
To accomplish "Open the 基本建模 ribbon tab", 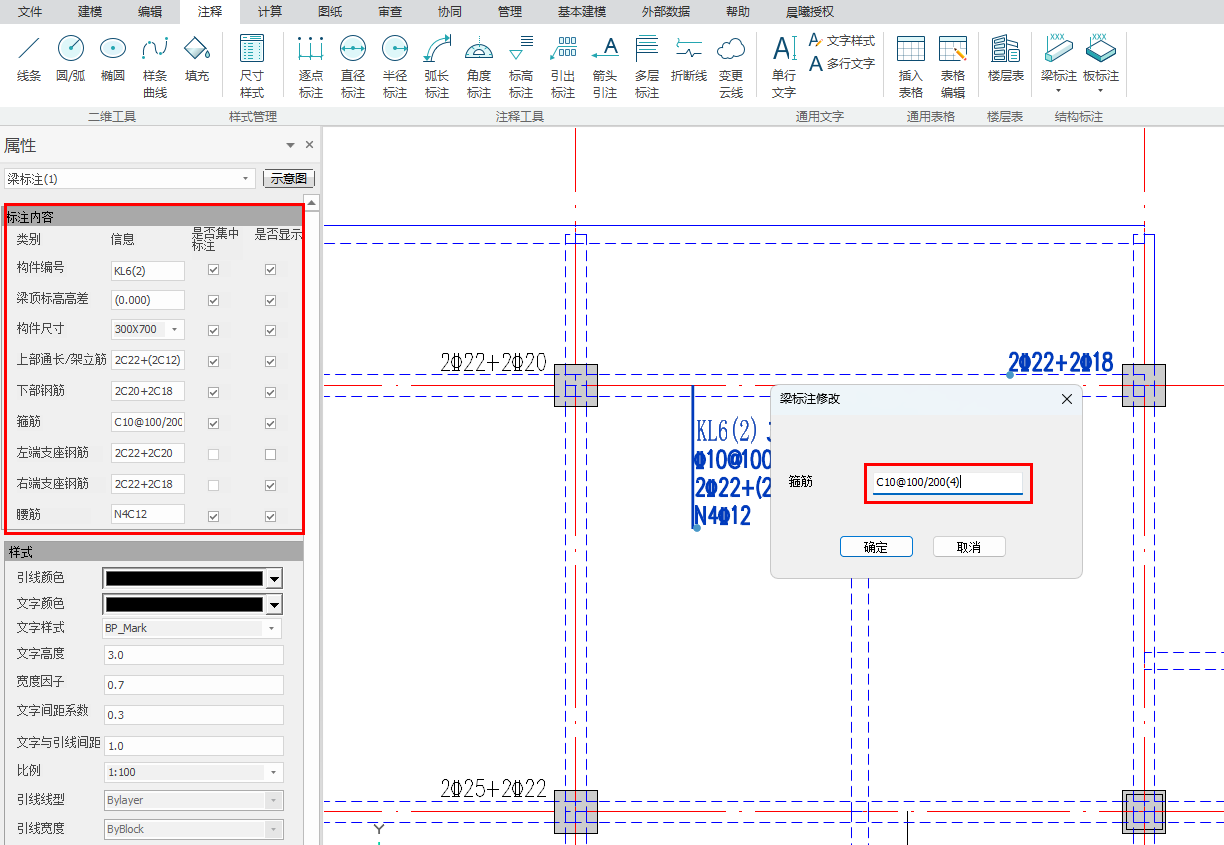I will coord(585,12).
